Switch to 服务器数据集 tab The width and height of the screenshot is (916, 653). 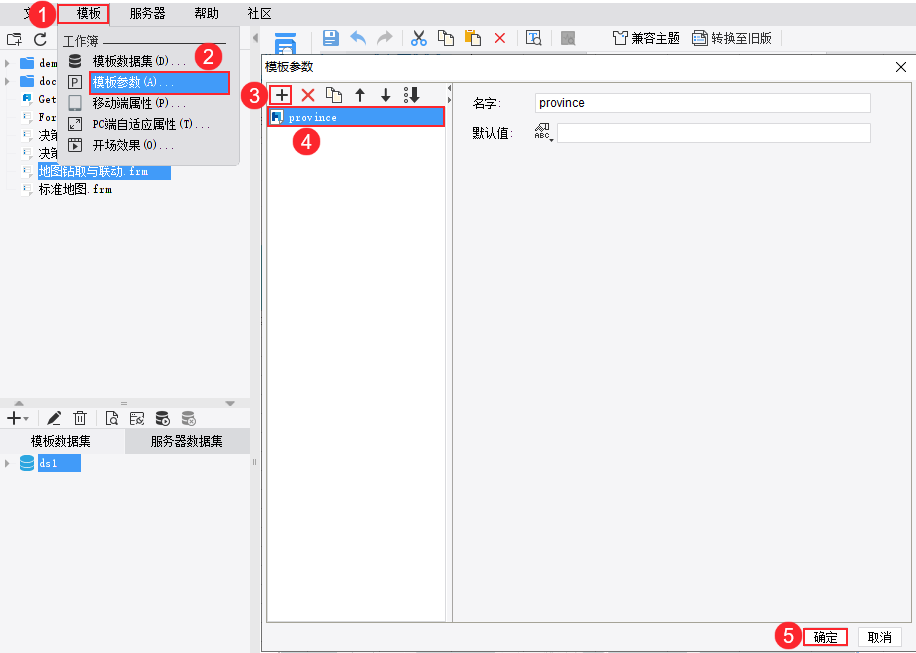point(187,442)
